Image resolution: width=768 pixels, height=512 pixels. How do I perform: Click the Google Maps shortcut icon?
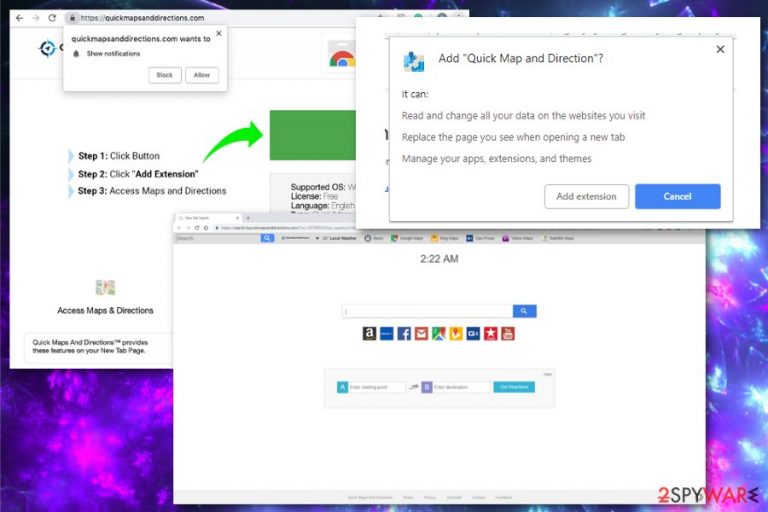pos(439,334)
